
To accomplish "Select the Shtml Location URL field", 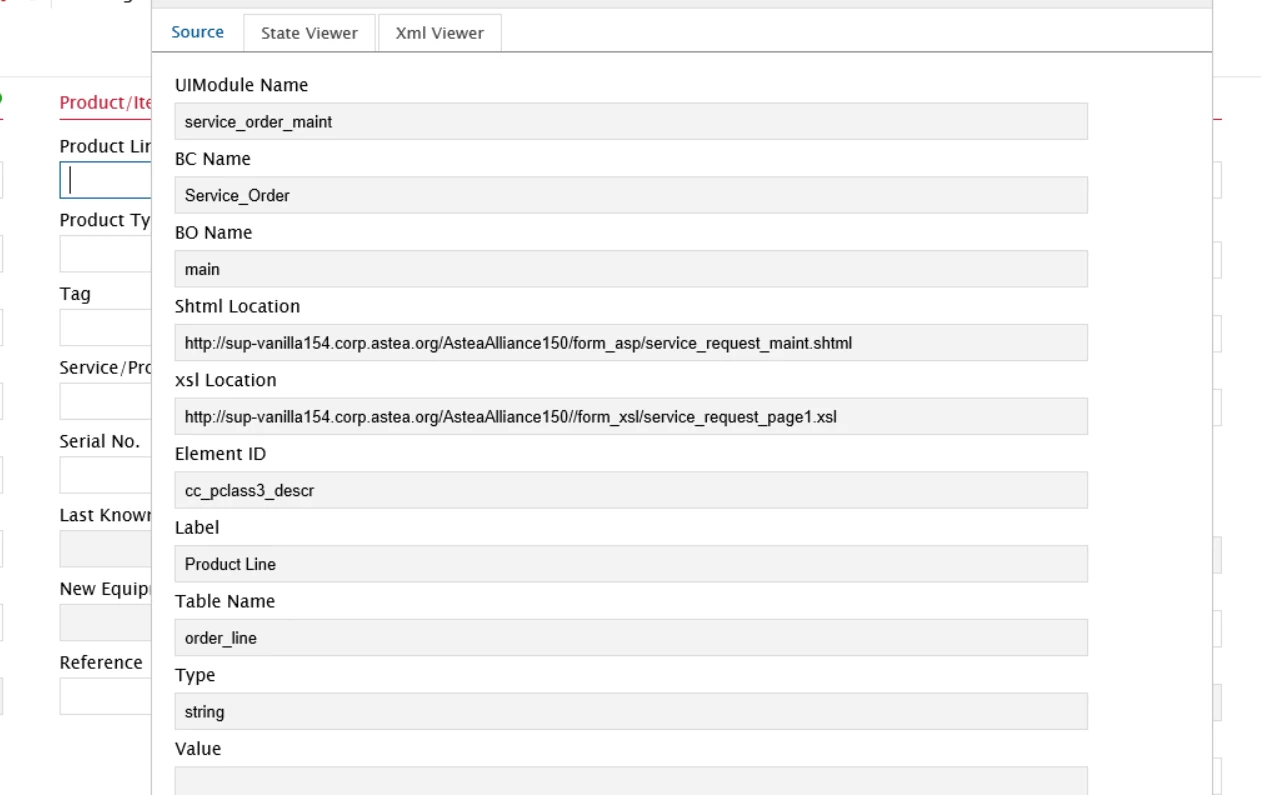I will [630, 343].
